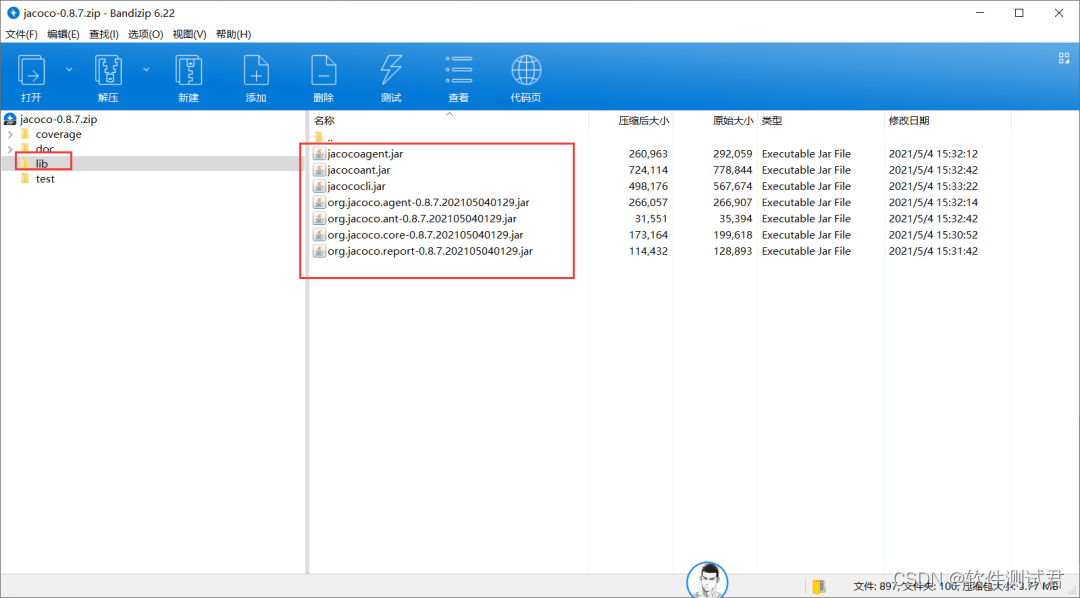1080x598 pixels.
Task: Click the Test (测试) lightning icon
Action: coord(391,71)
